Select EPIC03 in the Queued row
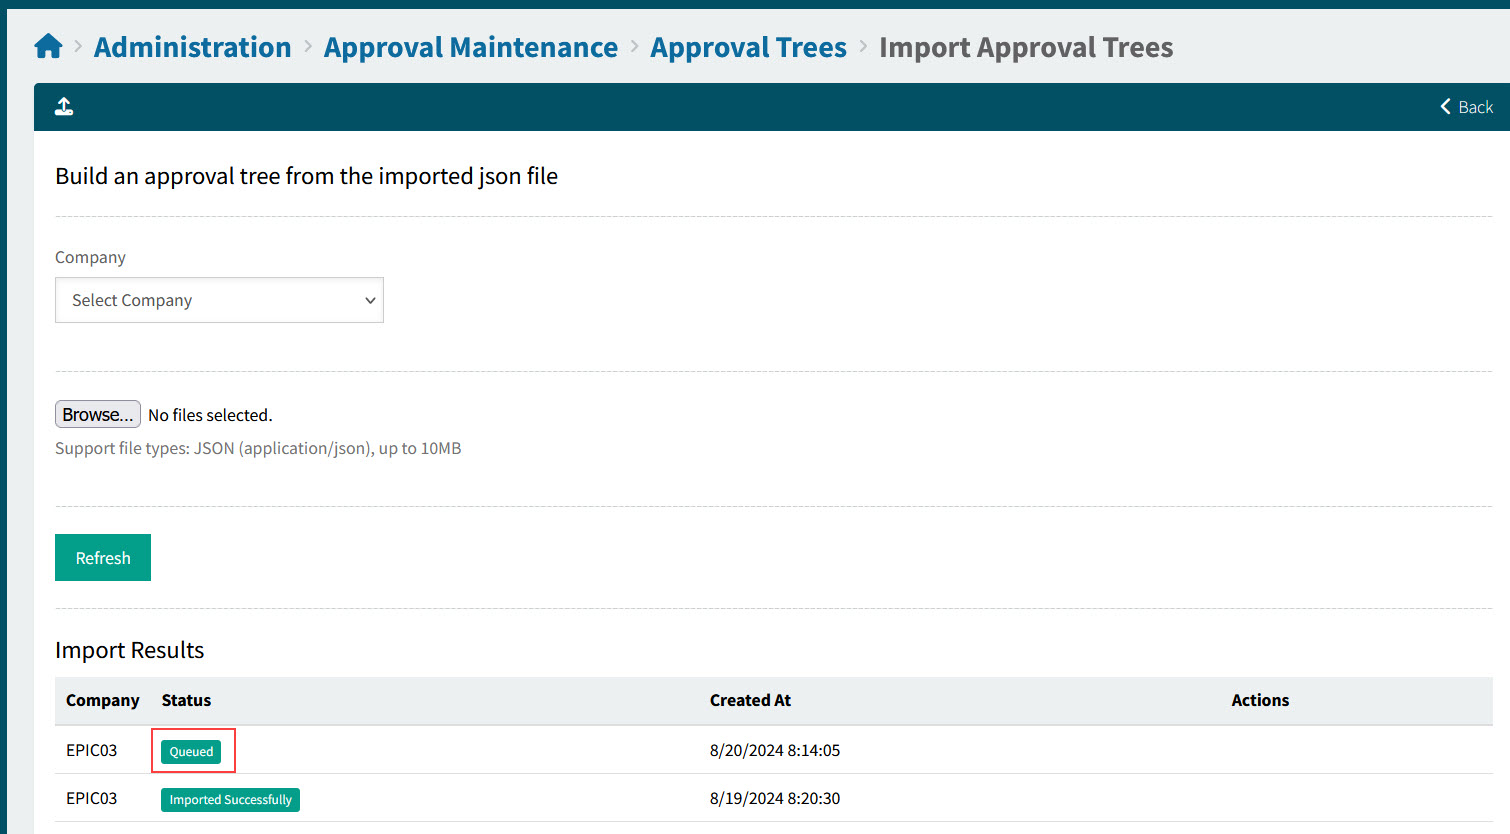Image resolution: width=1510 pixels, height=834 pixels. pyautogui.click(x=91, y=750)
